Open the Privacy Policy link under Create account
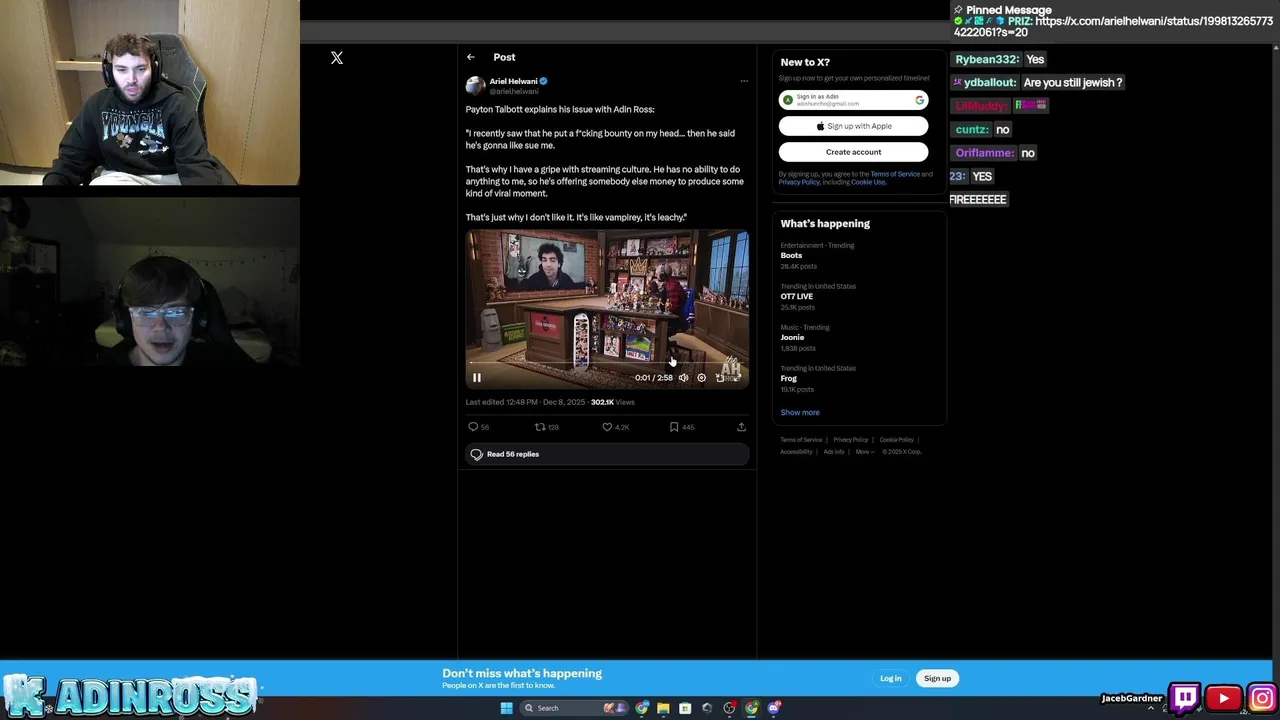Screen dimensions: 1280x720 [x=799, y=182]
